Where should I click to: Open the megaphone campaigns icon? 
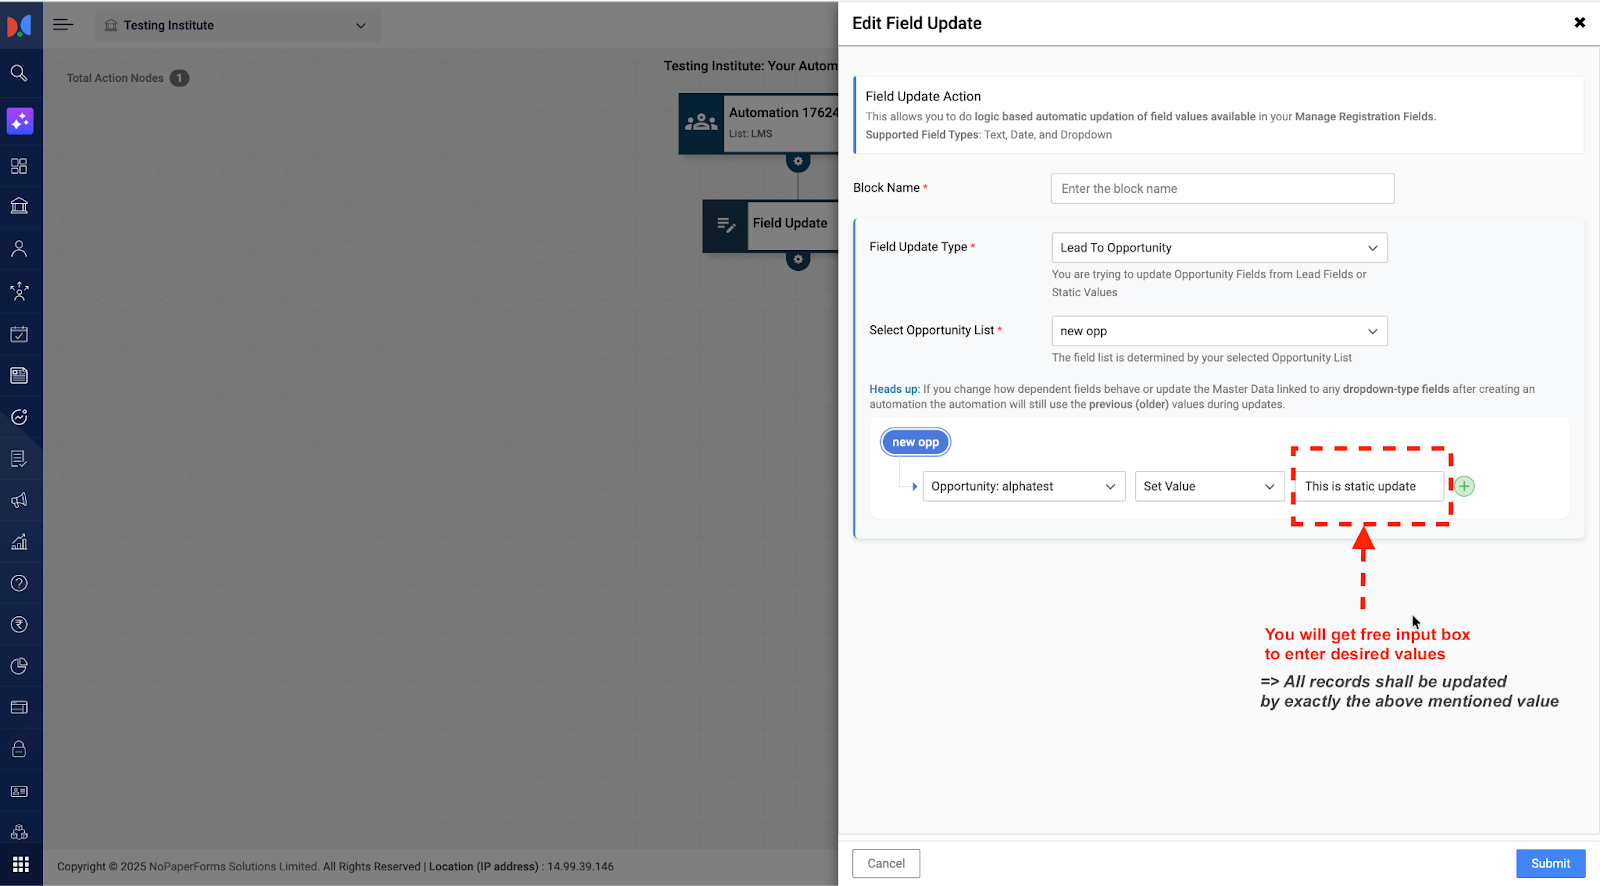pyautogui.click(x=19, y=500)
